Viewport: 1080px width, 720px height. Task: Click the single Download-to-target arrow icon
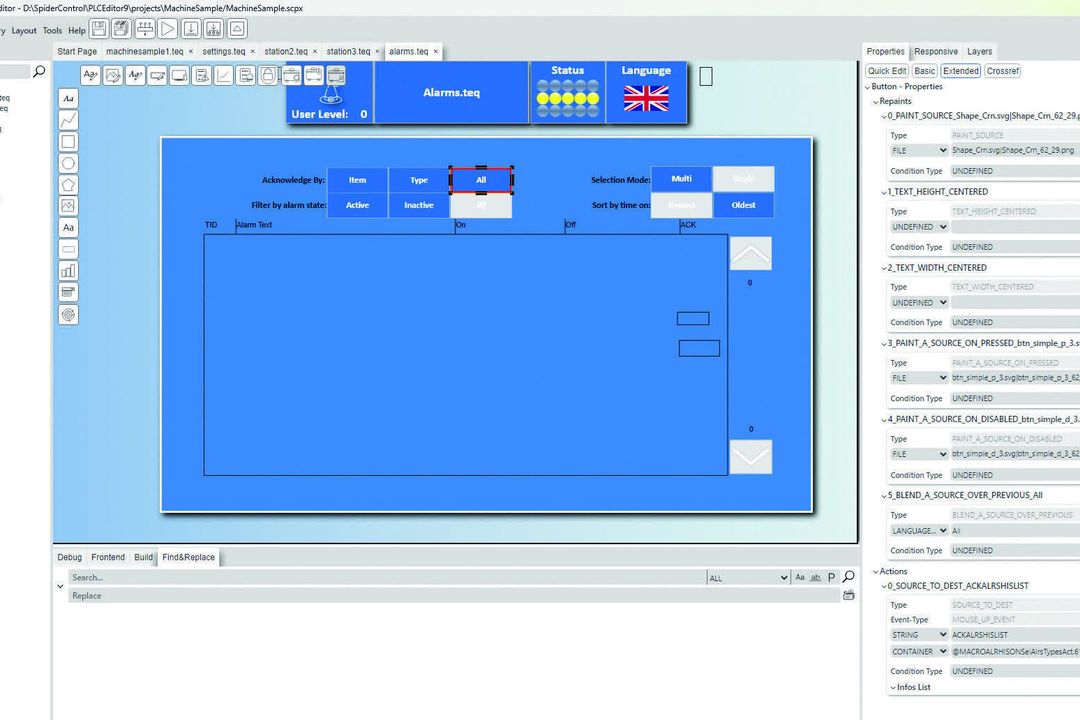[191, 29]
